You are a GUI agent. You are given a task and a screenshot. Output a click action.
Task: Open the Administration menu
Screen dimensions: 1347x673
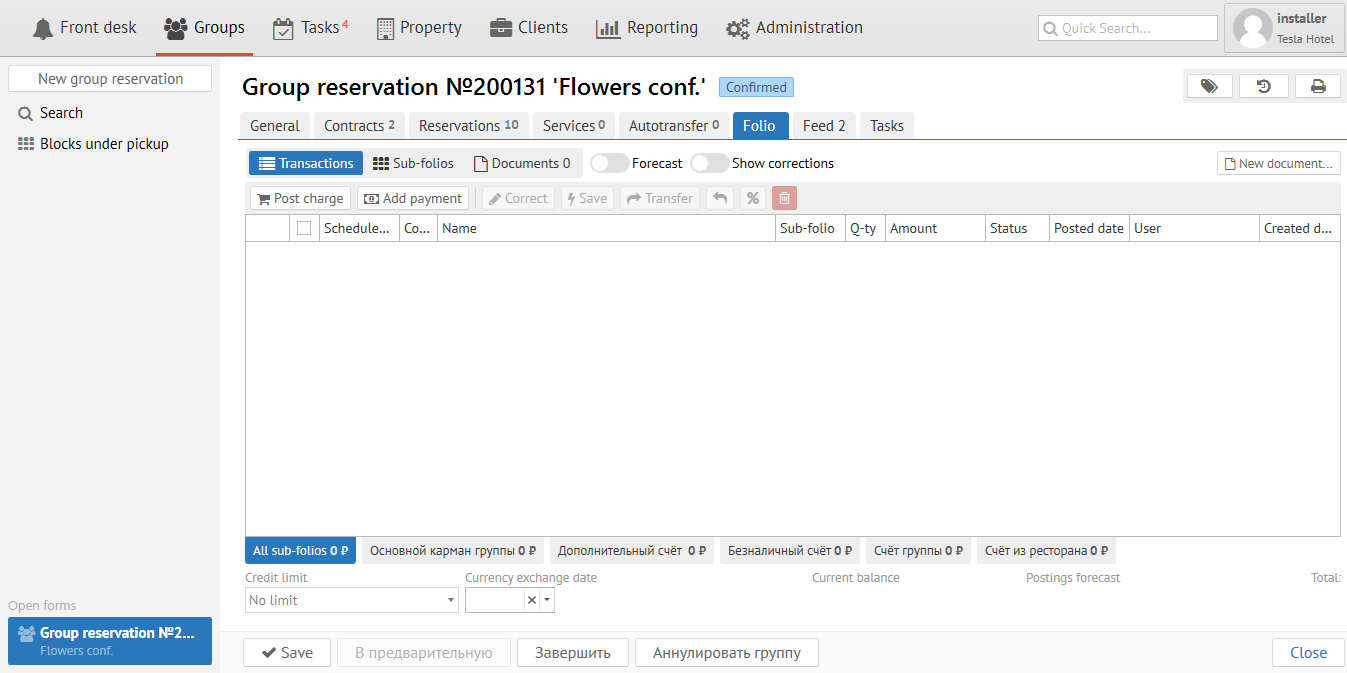pos(794,28)
